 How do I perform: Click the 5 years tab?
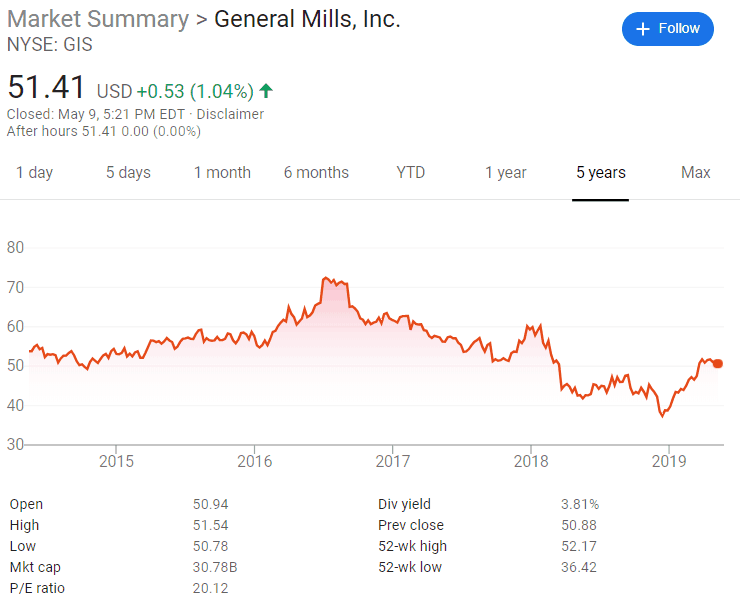[600, 172]
